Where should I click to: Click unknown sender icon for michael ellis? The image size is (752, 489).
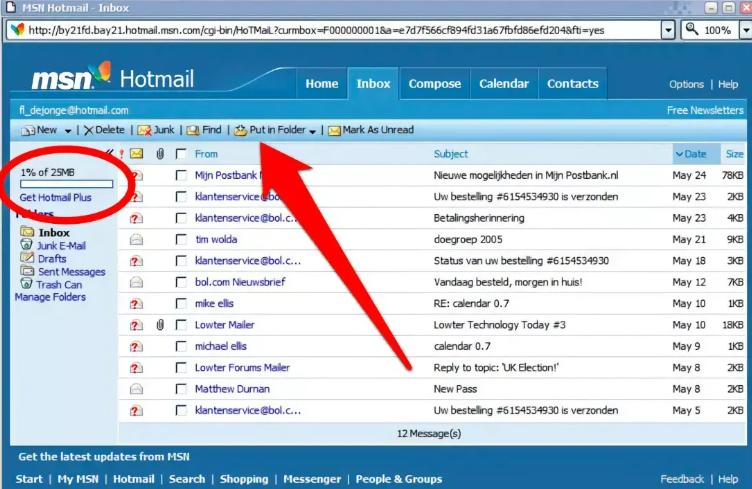[x=136, y=346]
